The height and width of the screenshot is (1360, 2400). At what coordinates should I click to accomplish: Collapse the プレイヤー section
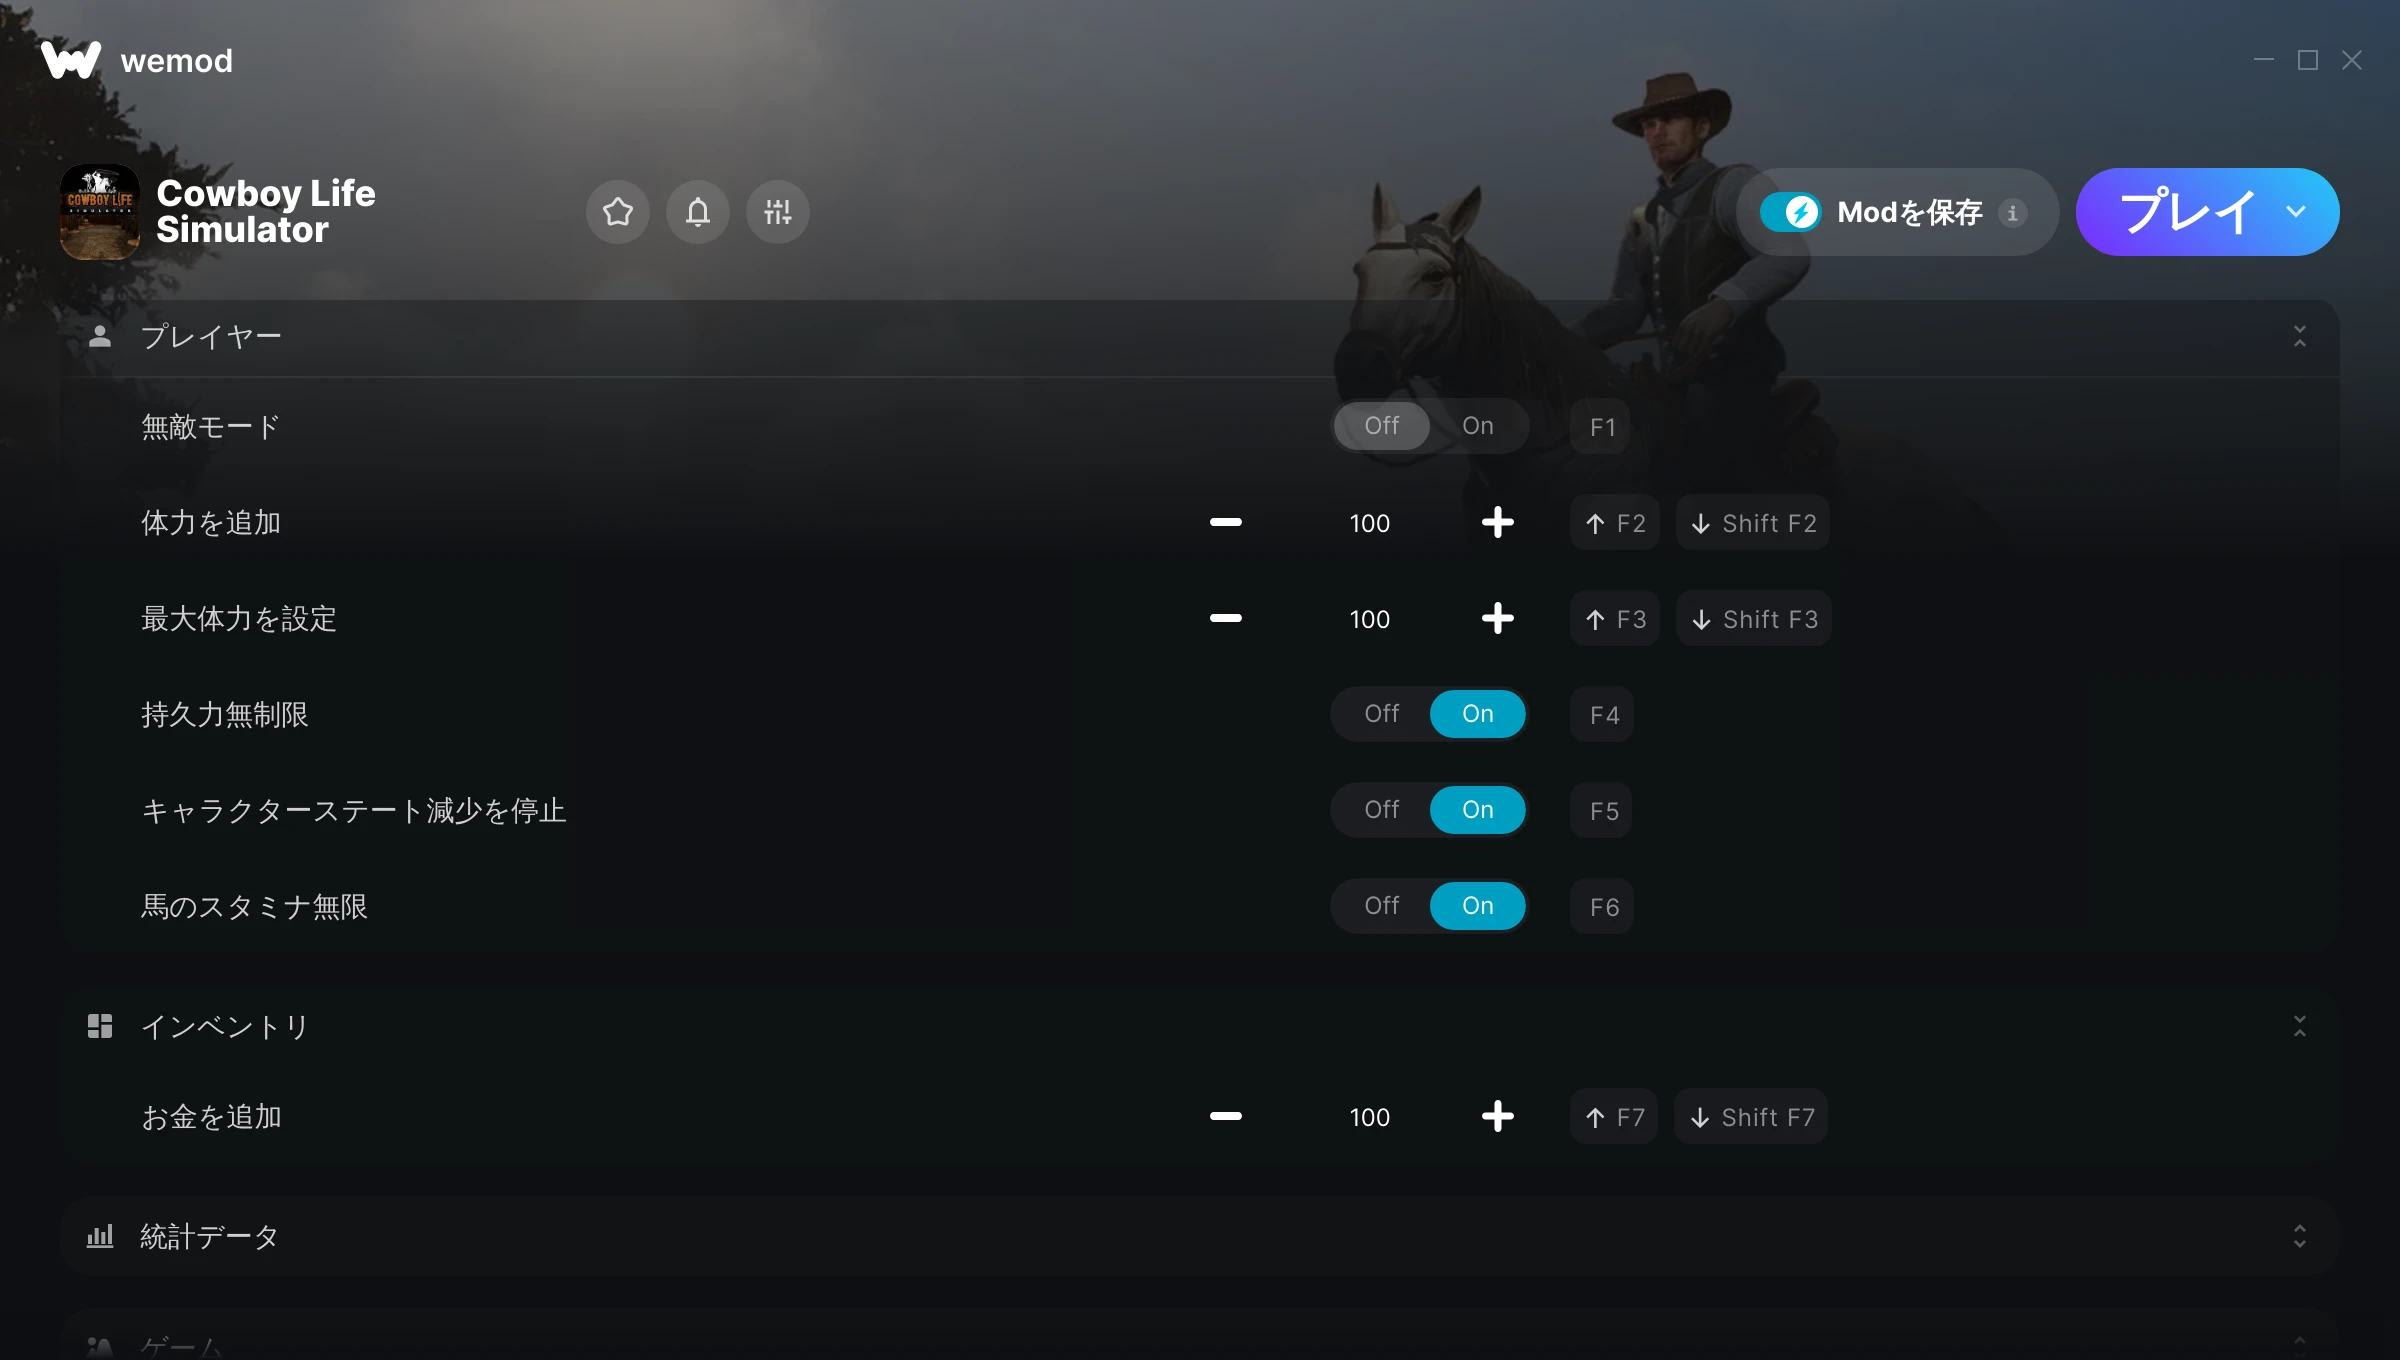coord(2299,336)
